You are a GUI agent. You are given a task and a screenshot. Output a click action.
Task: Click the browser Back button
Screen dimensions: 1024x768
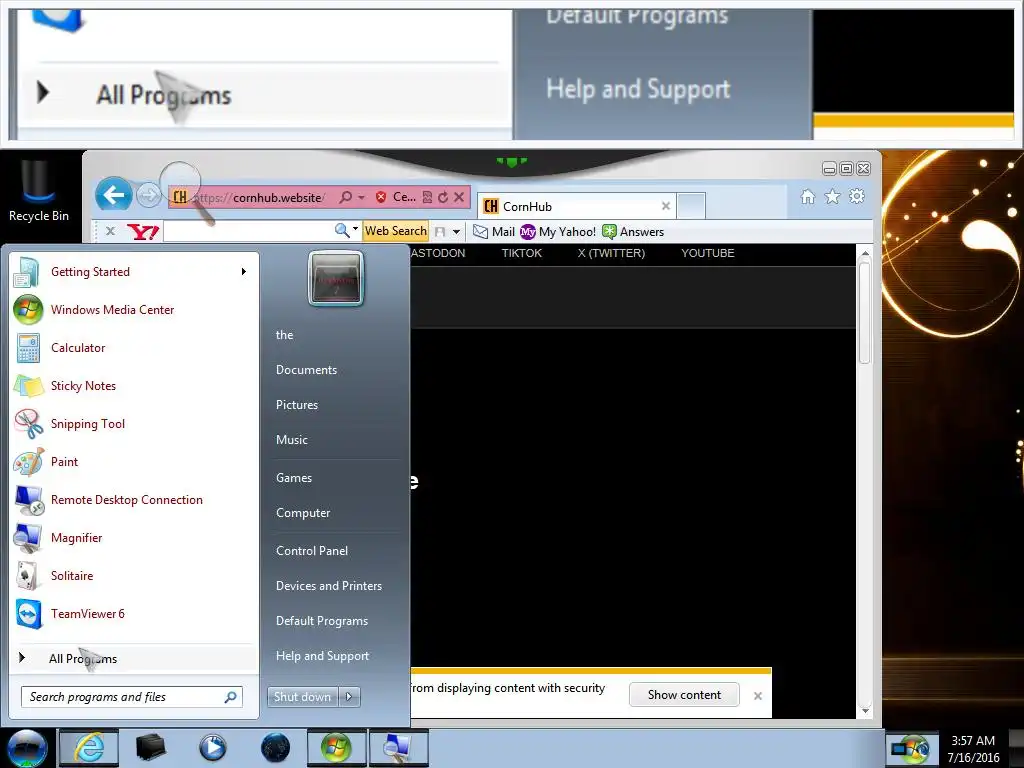point(114,195)
